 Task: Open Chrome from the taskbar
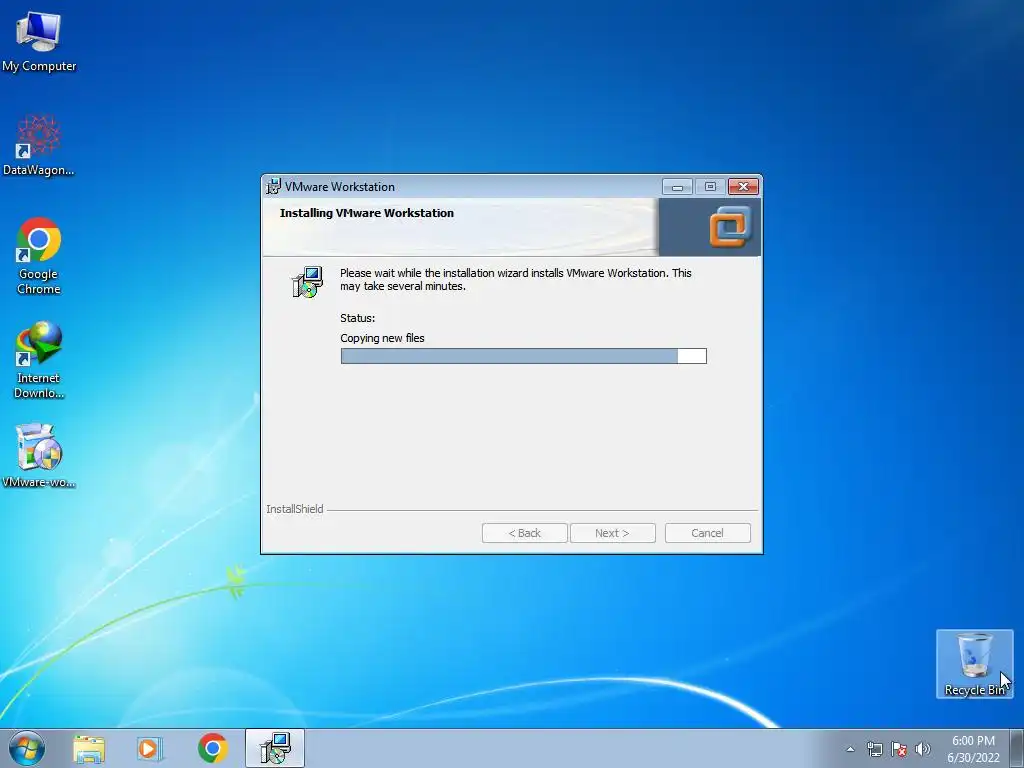pos(212,749)
